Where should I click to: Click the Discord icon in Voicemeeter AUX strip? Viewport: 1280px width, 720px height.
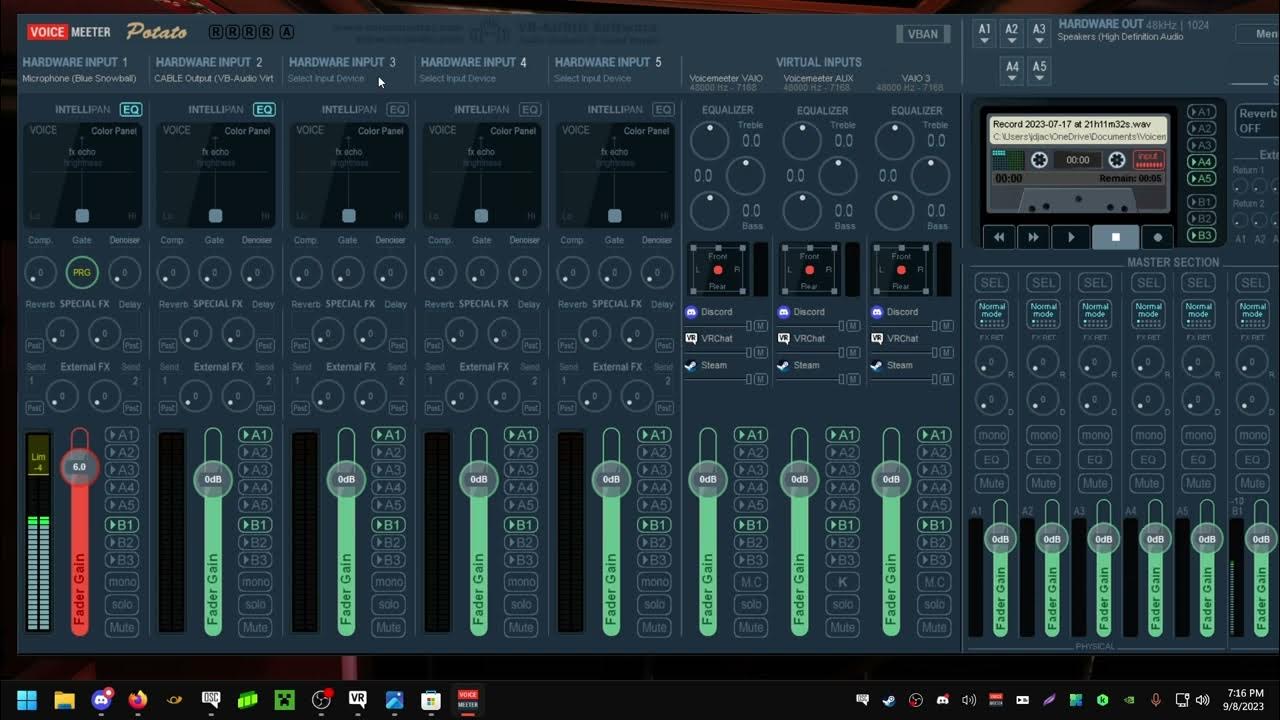(x=784, y=312)
